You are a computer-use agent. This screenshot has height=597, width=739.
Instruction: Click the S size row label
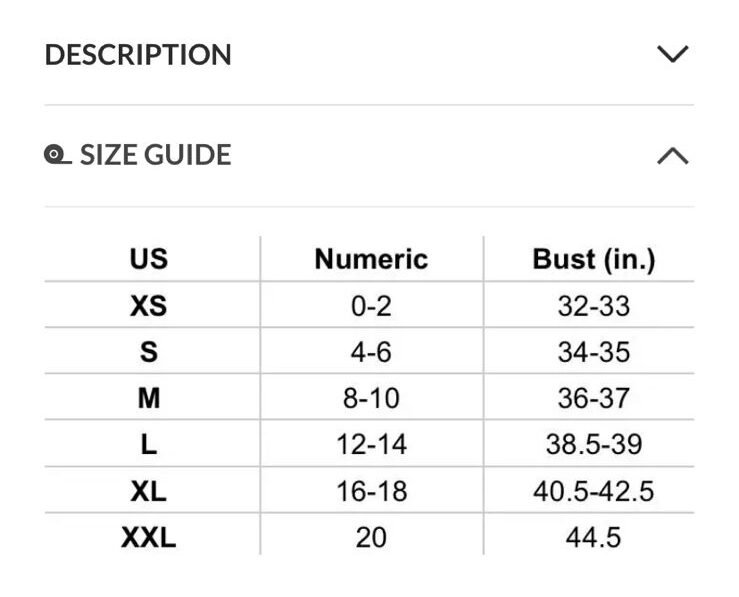[149, 352]
